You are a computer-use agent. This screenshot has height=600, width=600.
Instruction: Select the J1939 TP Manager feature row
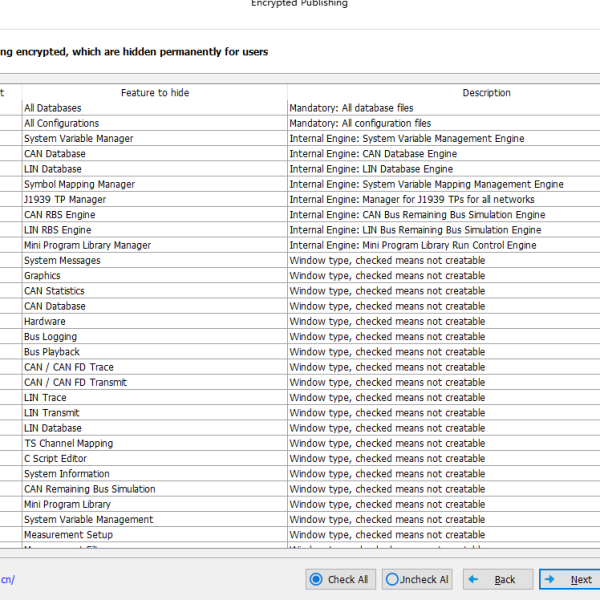click(65, 200)
